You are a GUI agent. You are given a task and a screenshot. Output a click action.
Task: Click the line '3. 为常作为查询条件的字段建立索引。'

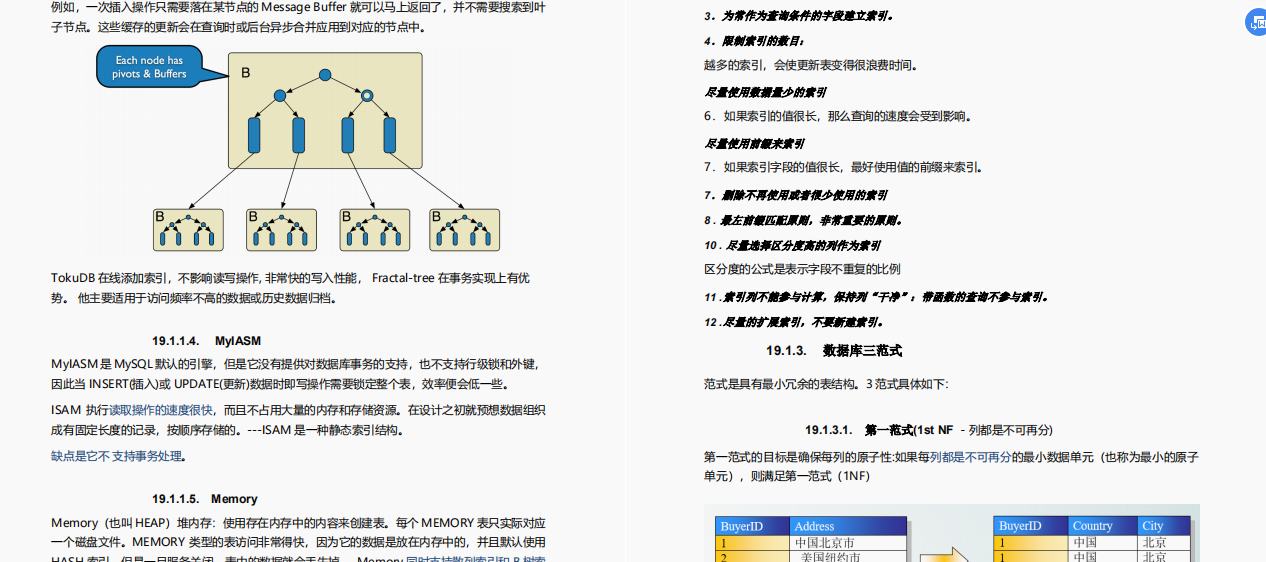coord(799,16)
